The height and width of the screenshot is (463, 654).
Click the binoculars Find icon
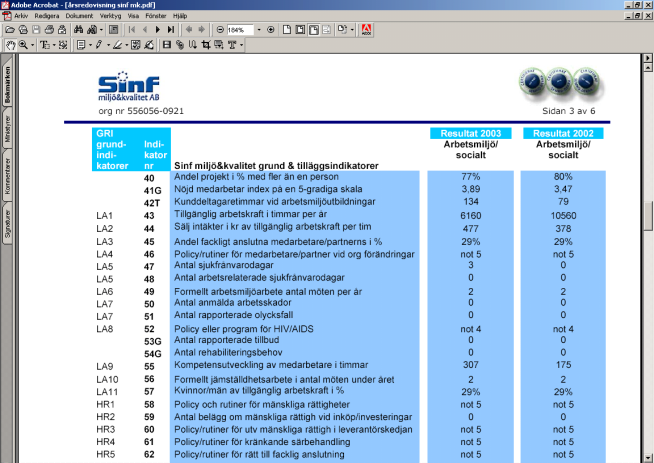click(78, 30)
